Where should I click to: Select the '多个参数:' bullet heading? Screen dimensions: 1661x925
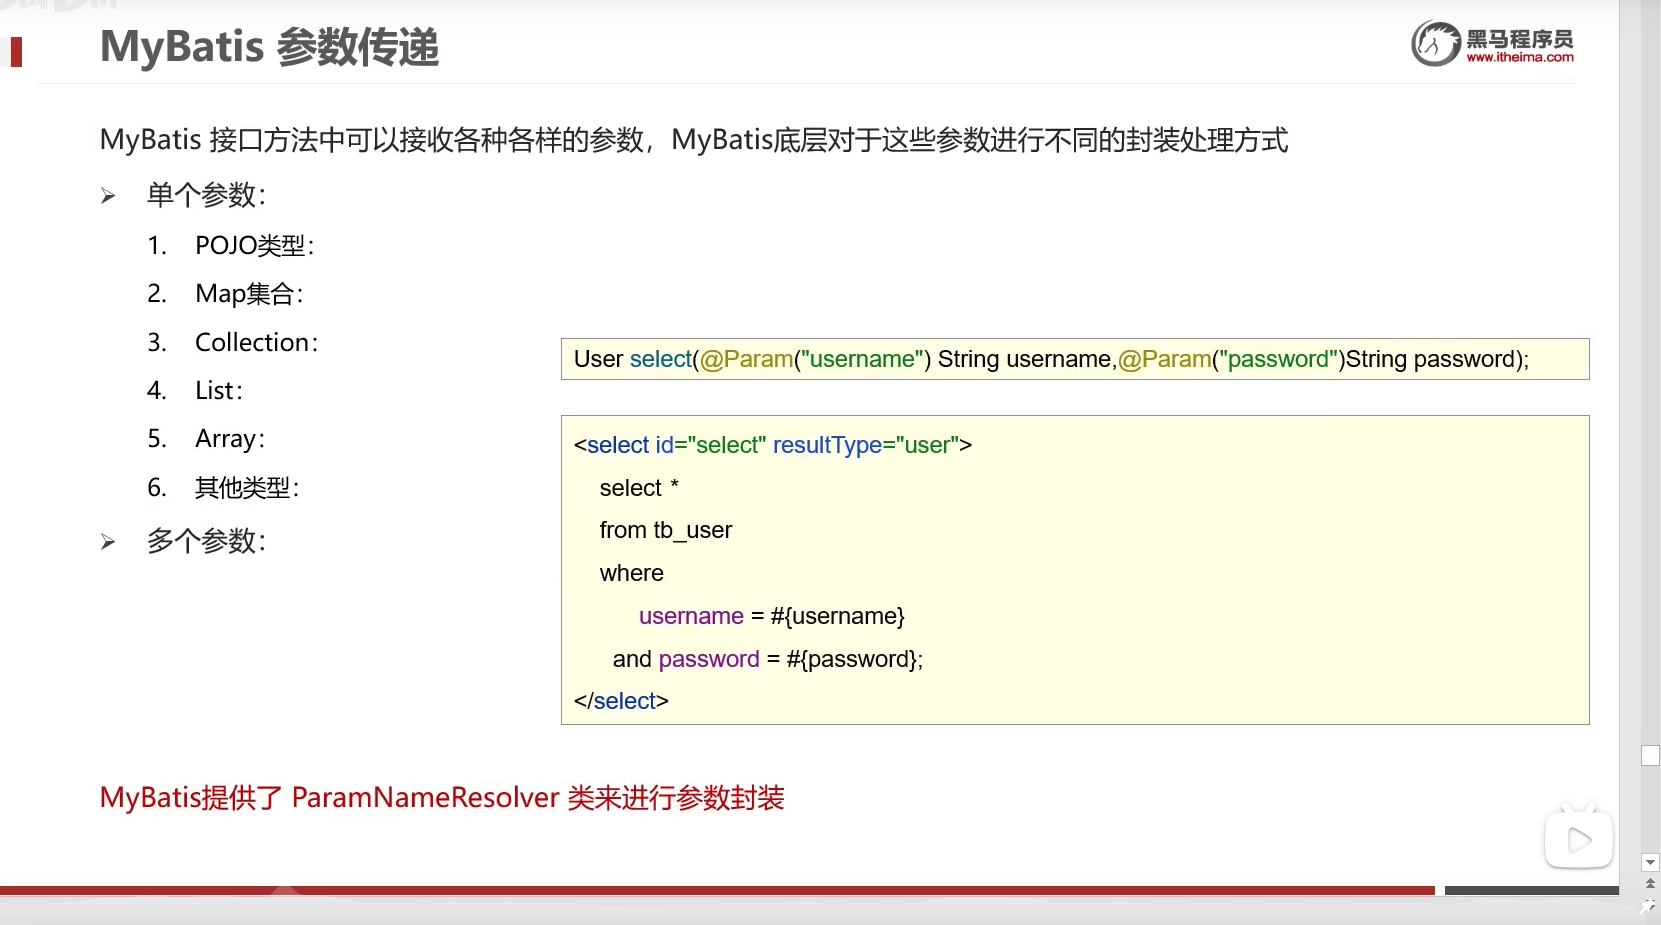pos(207,541)
